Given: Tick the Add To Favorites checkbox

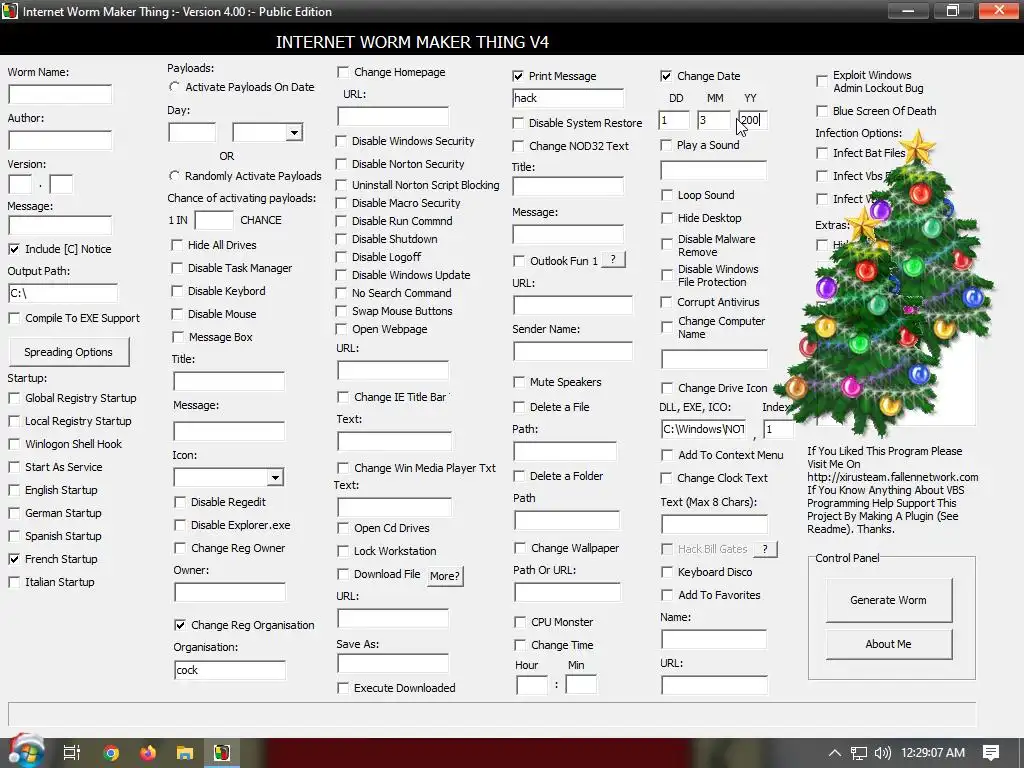Looking at the screenshot, I should 667,595.
